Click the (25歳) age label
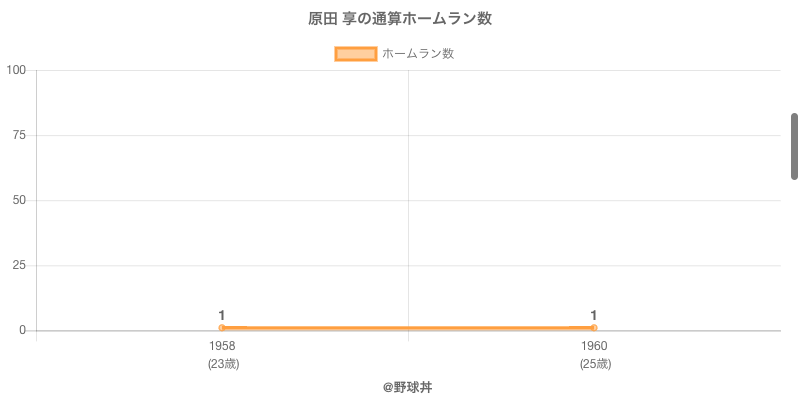 (x=595, y=364)
